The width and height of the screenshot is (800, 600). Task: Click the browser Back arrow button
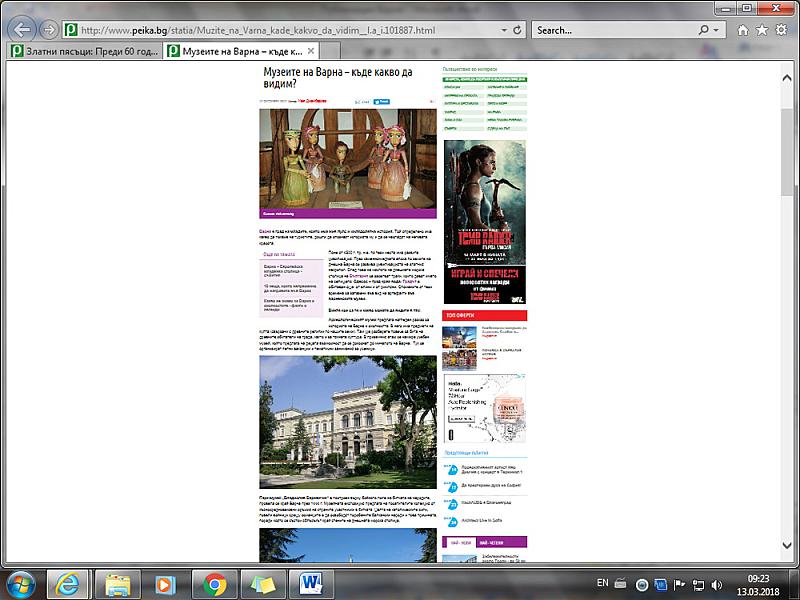point(22,29)
